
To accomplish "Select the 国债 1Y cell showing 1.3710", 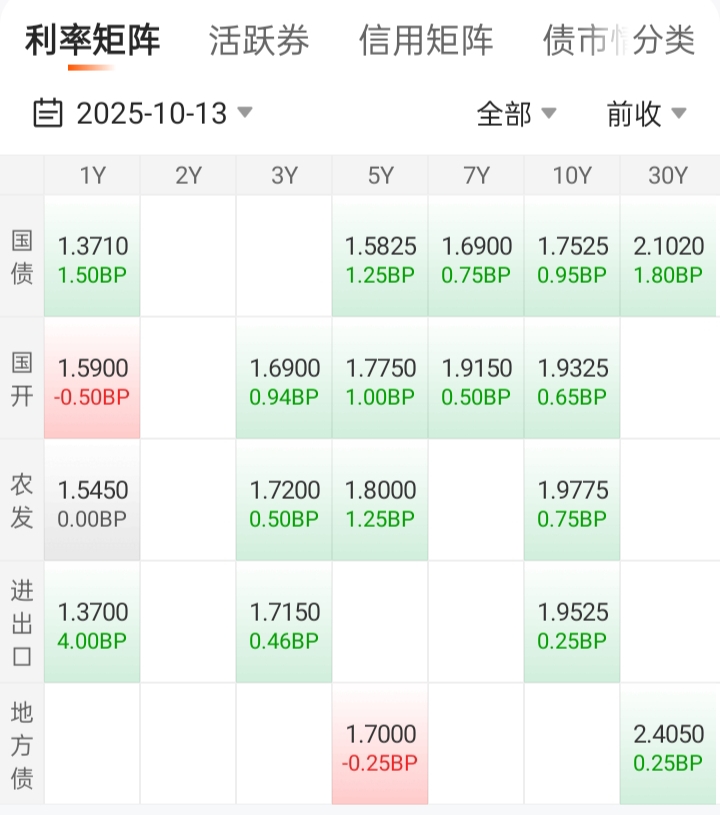I will (93, 258).
